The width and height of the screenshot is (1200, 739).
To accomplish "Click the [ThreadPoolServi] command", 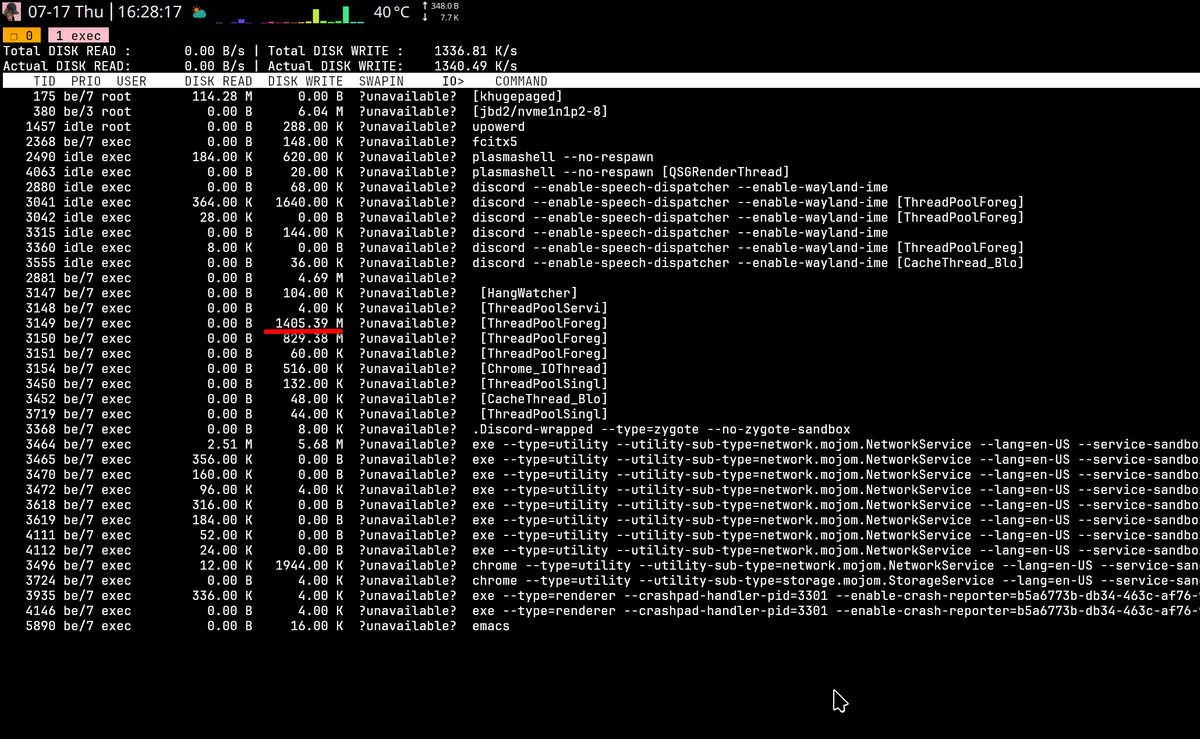I will pyautogui.click(x=543, y=308).
